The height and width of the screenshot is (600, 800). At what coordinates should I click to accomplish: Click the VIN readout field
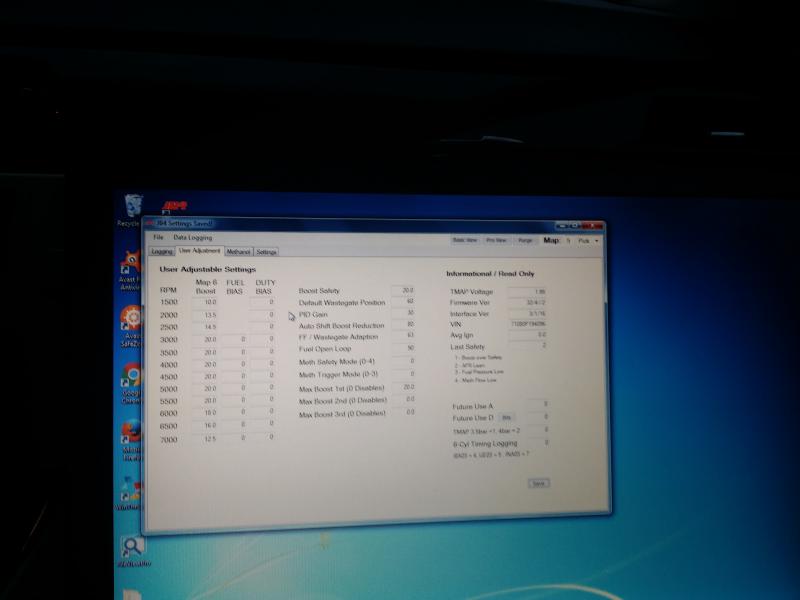coord(528,324)
